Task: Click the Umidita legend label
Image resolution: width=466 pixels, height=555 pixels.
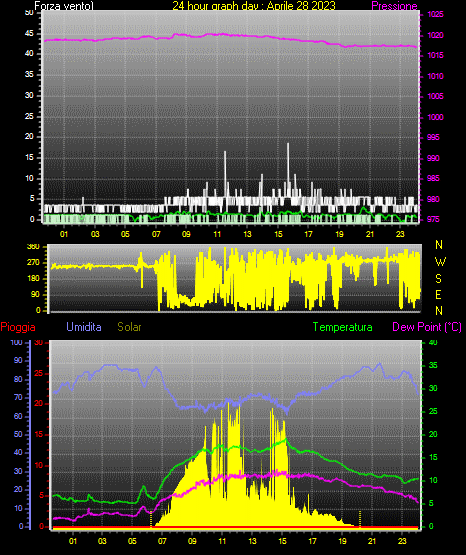Action: 84,327
